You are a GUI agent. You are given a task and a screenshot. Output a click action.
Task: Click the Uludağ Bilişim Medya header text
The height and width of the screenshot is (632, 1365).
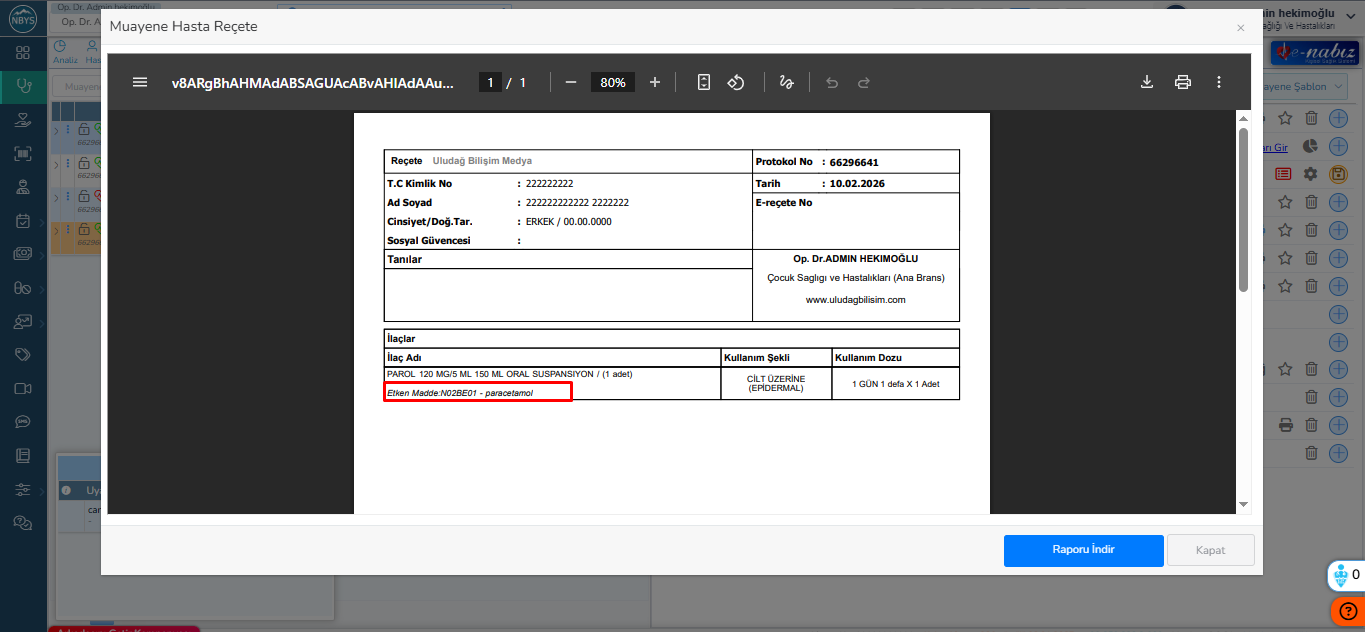482,161
